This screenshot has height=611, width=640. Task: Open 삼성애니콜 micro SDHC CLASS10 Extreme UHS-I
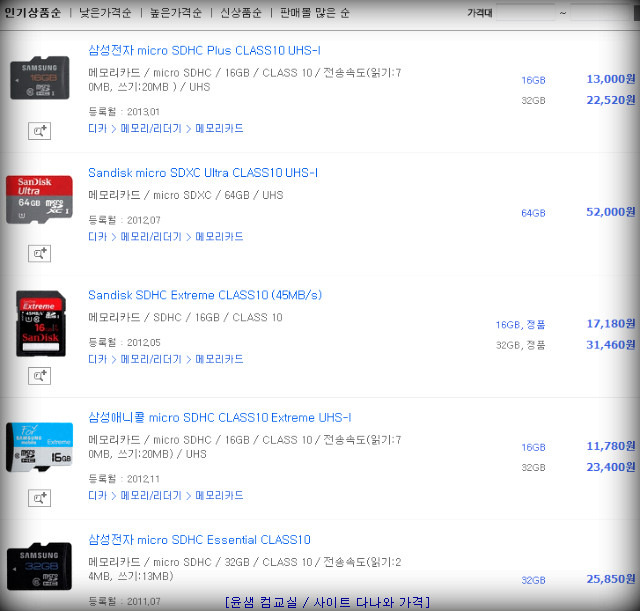(220, 418)
